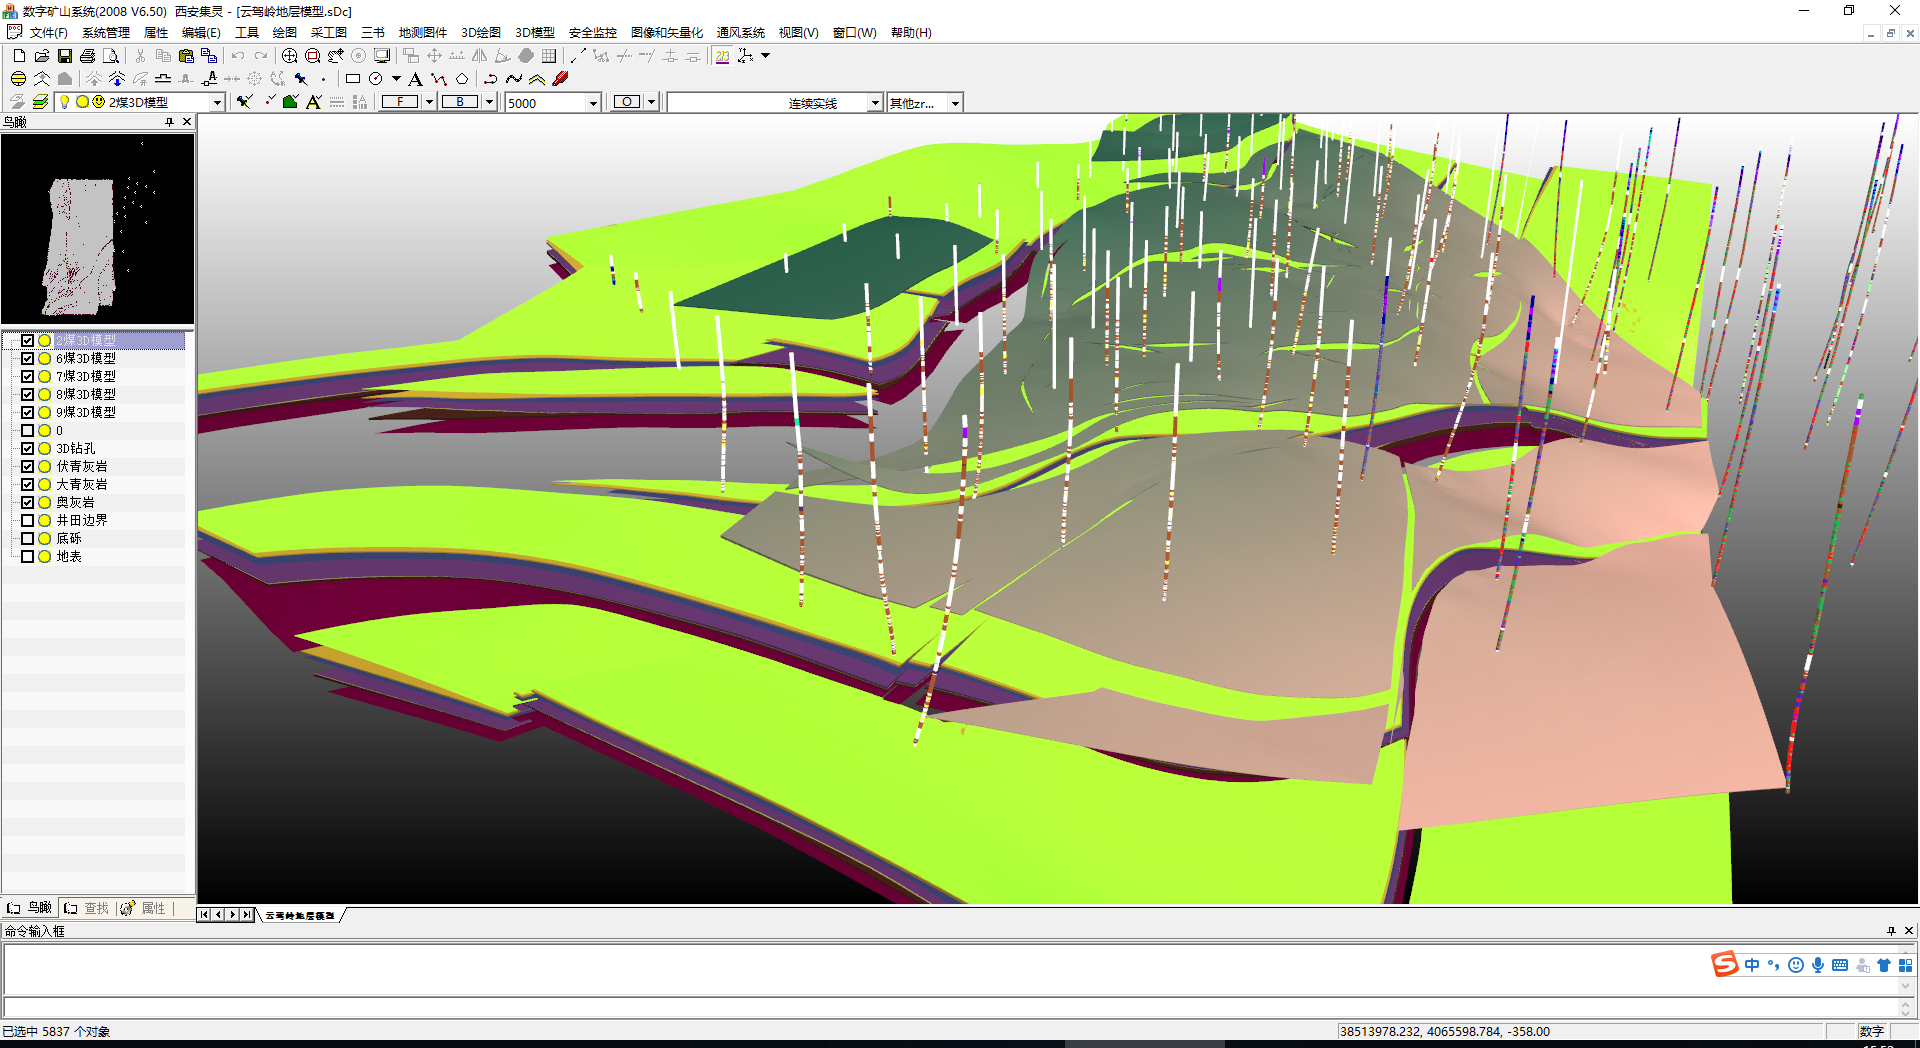Select the zoom in magnifier tool
Image resolution: width=1920 pixels, height=1048 pixels.
pos(289,56)
